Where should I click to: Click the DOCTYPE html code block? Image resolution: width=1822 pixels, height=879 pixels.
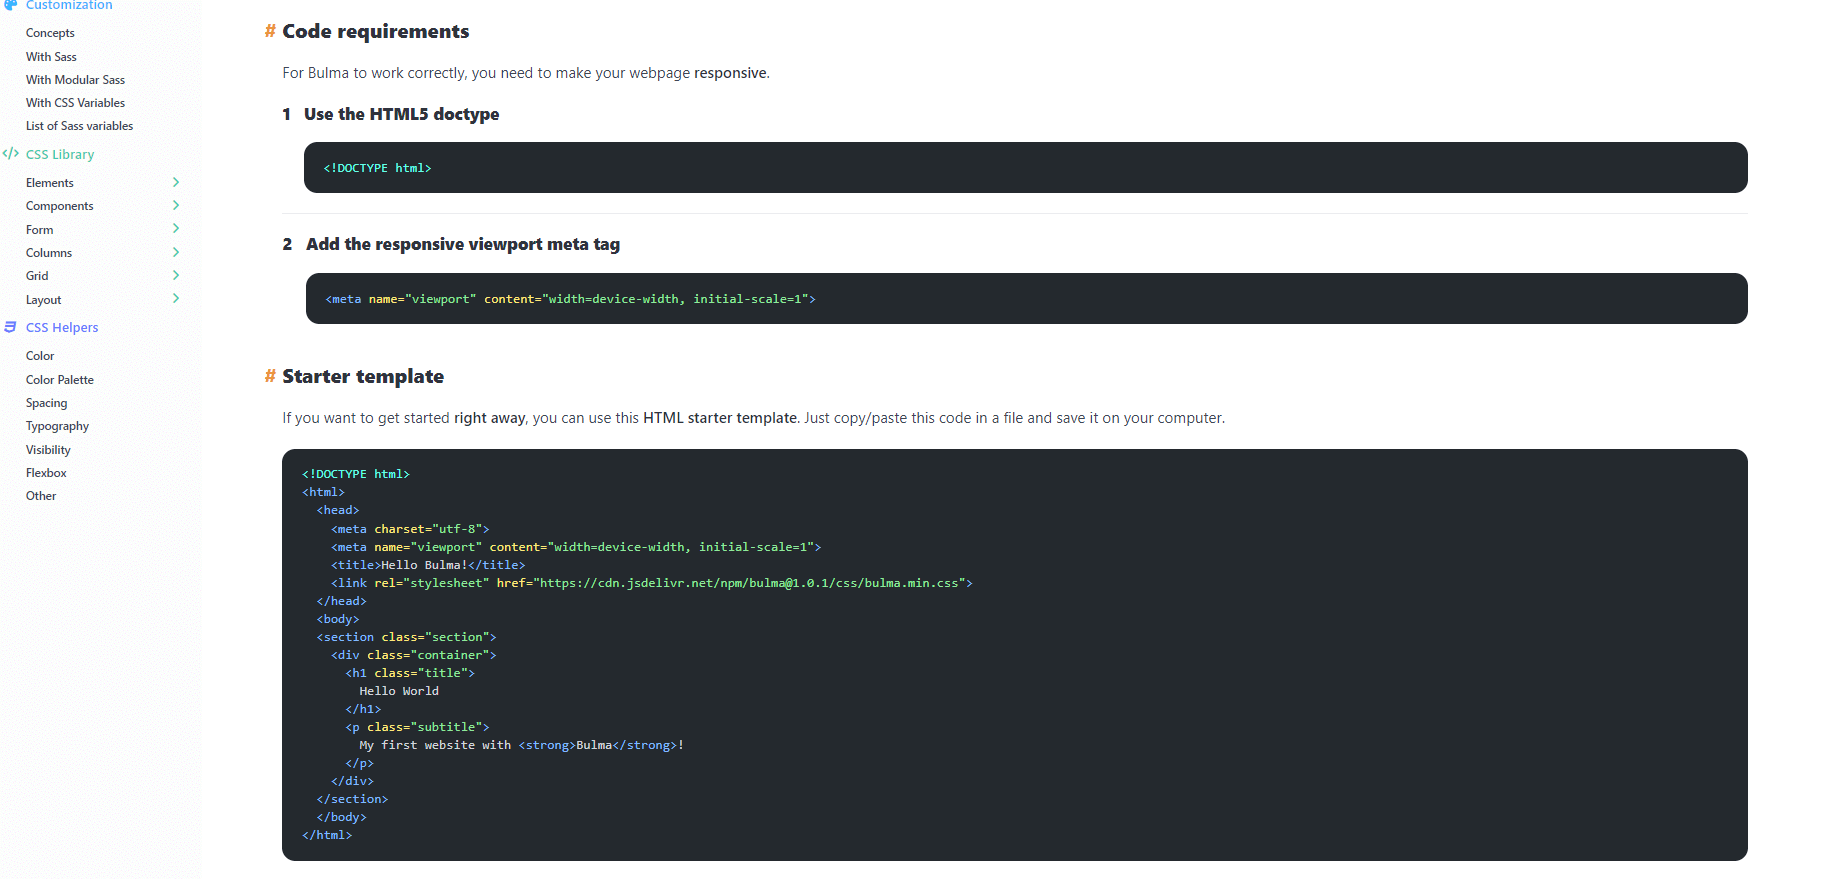(x=1025, y=167)
